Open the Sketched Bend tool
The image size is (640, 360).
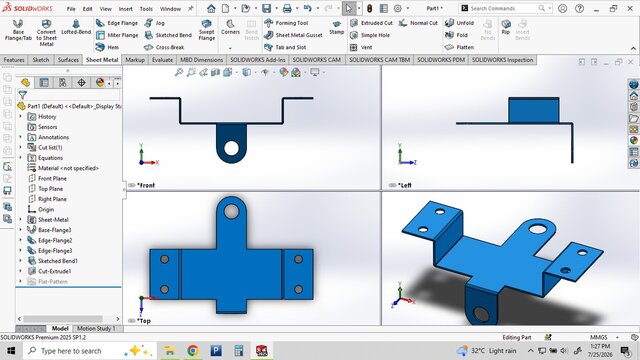pos(168,35)
